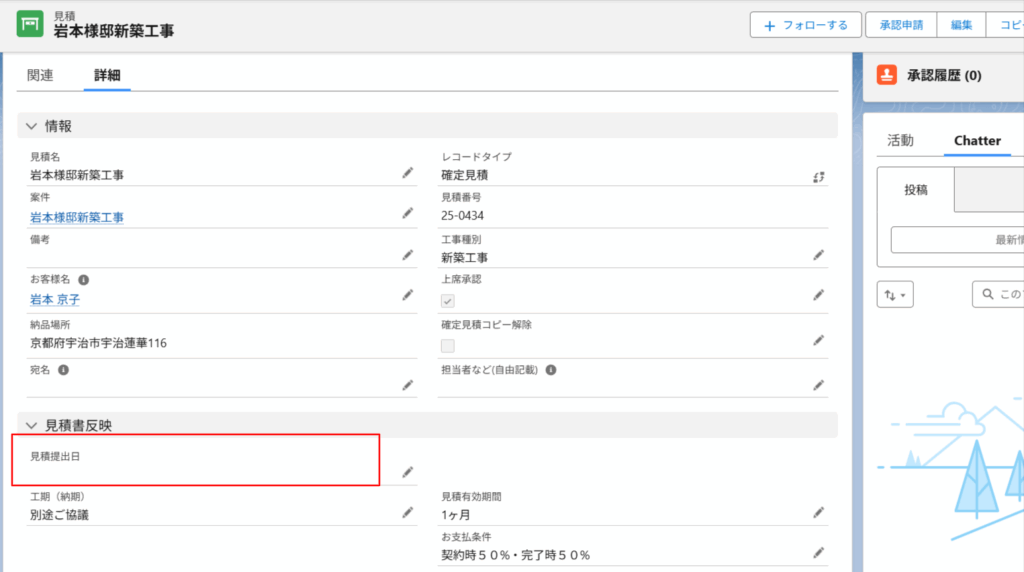Open the 岩本 京子 customer link
This screenshot has height=572, width=1024.
[x=56, y=297]
